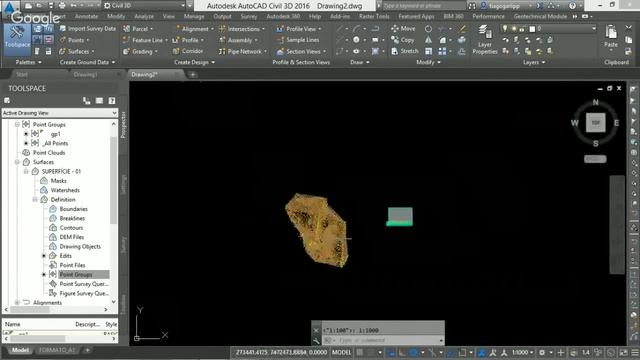Viewport: 640px width, 360px height.
Task: Open the Civil 3D workspace dropdown
Action: point(144,5)
